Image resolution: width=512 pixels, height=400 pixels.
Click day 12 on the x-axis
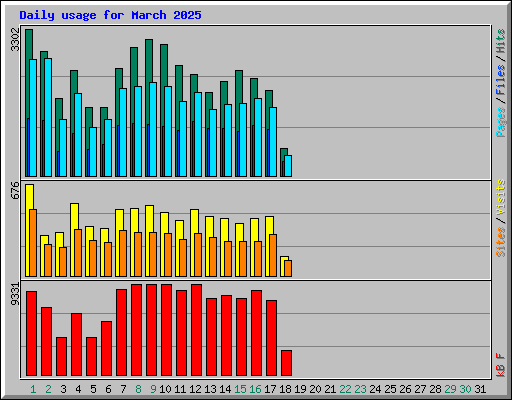195,389
